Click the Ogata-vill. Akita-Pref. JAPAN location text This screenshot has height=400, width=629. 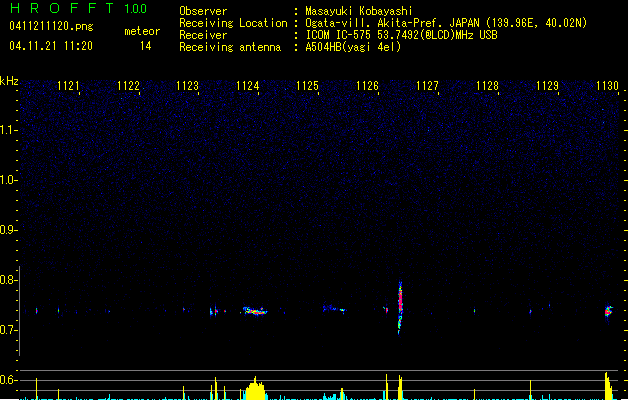(x=446, y=23)
